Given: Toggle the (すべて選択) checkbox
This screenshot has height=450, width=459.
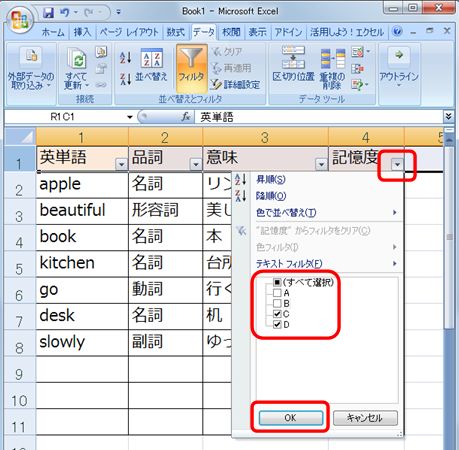Looking at the screenshot, I should (277, 282).
